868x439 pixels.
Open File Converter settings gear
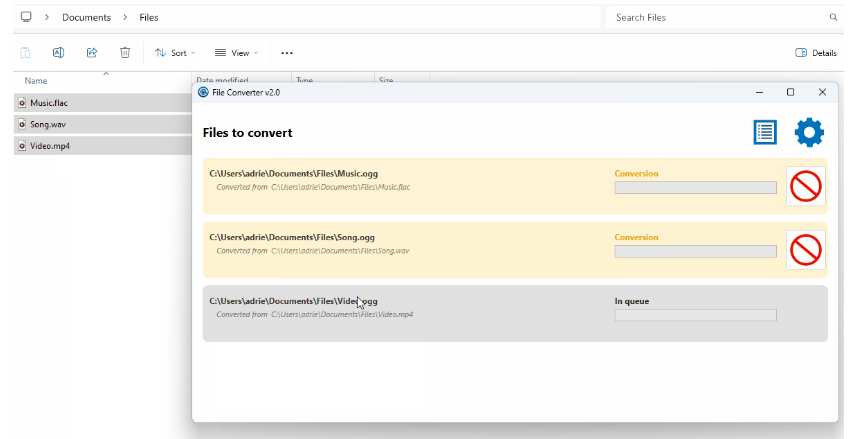[x=809, y=132]
